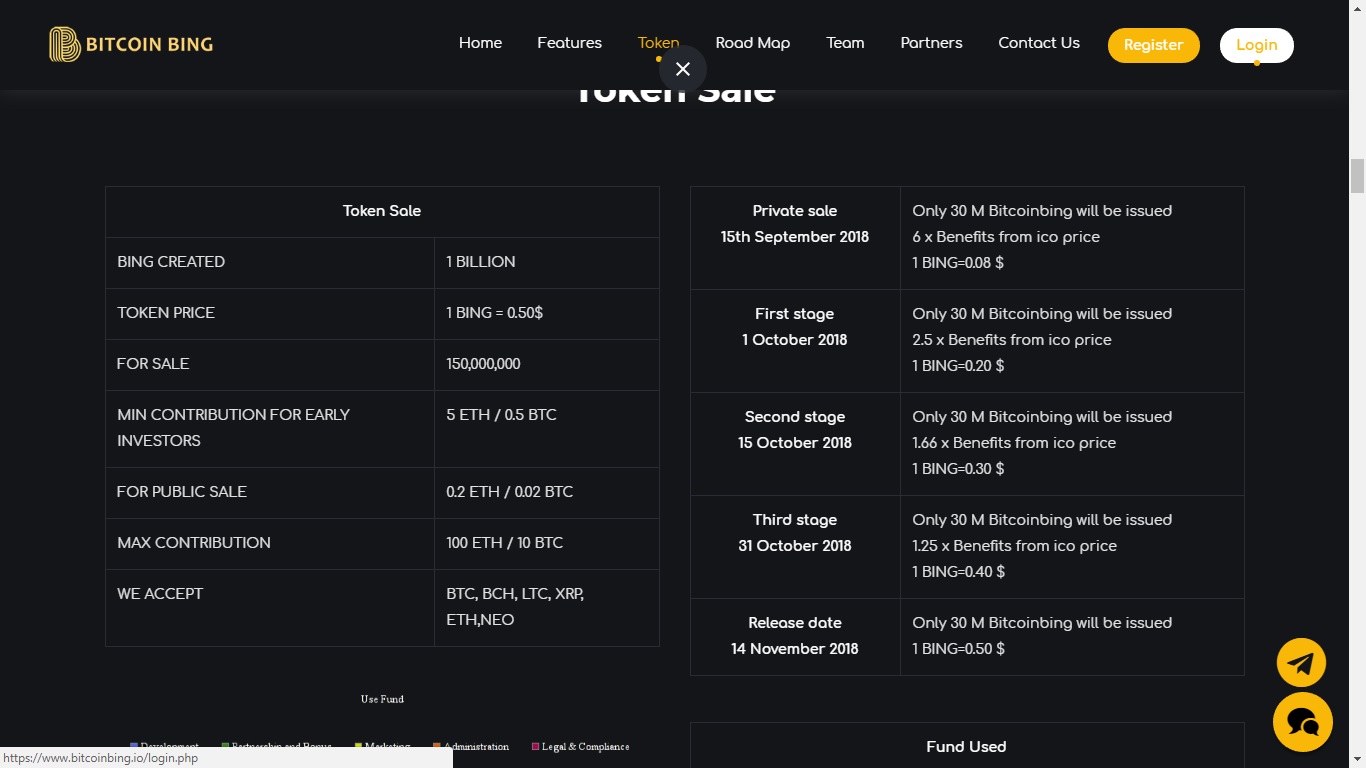Click the Administration legend swatch

click(437, 746)
